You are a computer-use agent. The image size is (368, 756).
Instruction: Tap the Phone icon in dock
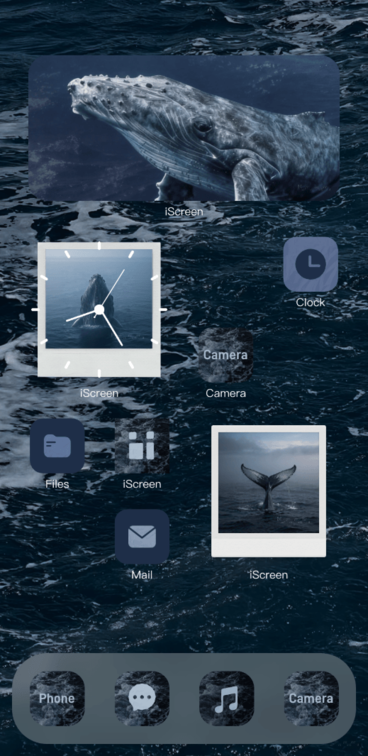[57, 698]
